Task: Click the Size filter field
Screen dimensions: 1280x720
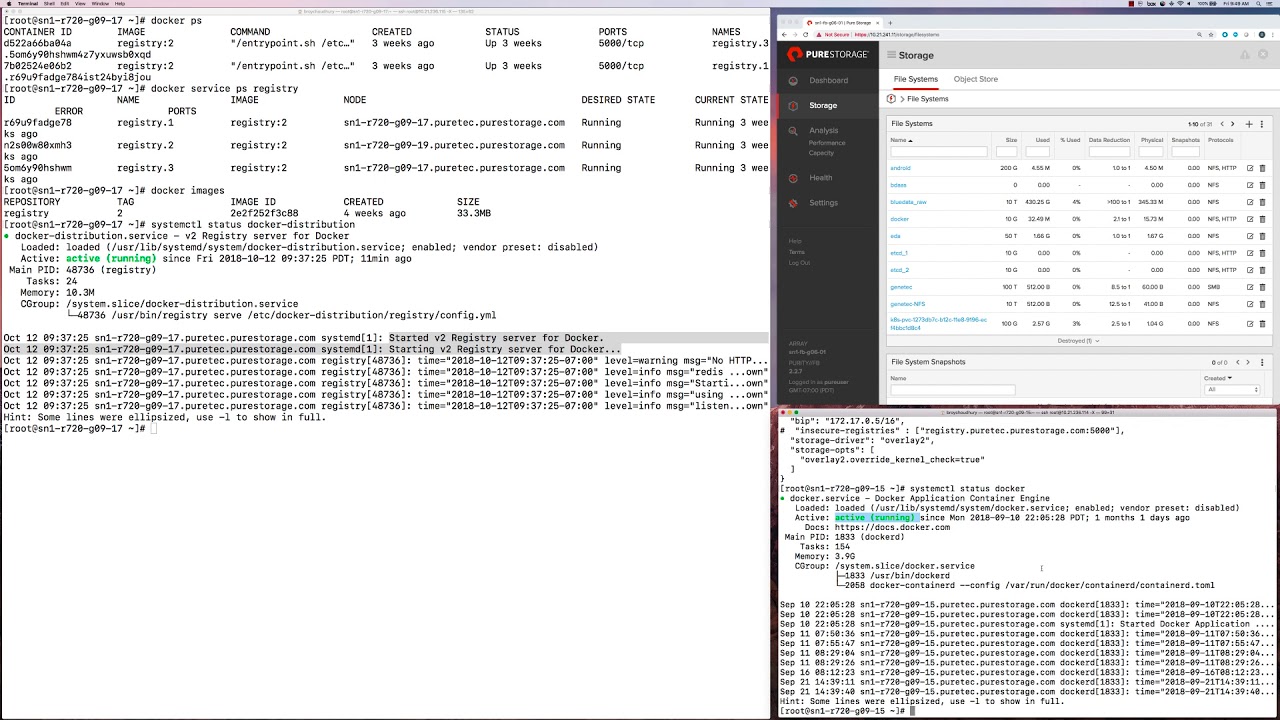Action: pos(1006,152)
